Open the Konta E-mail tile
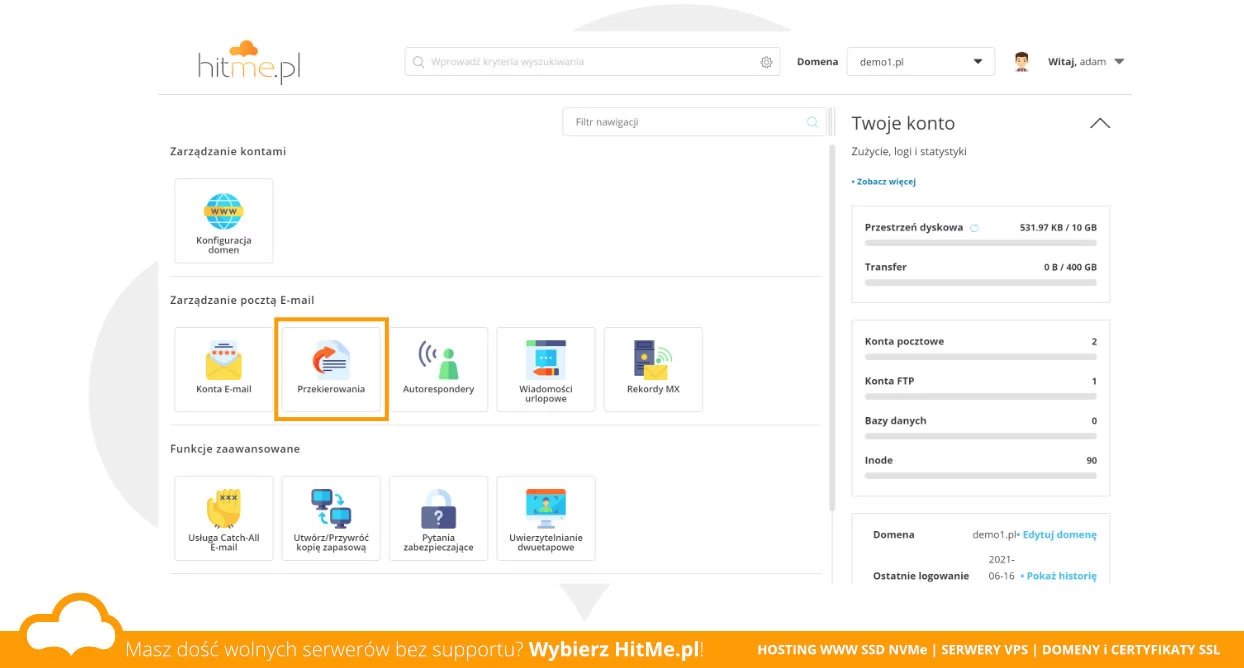The image size is (1244, 668). point(223,369)
